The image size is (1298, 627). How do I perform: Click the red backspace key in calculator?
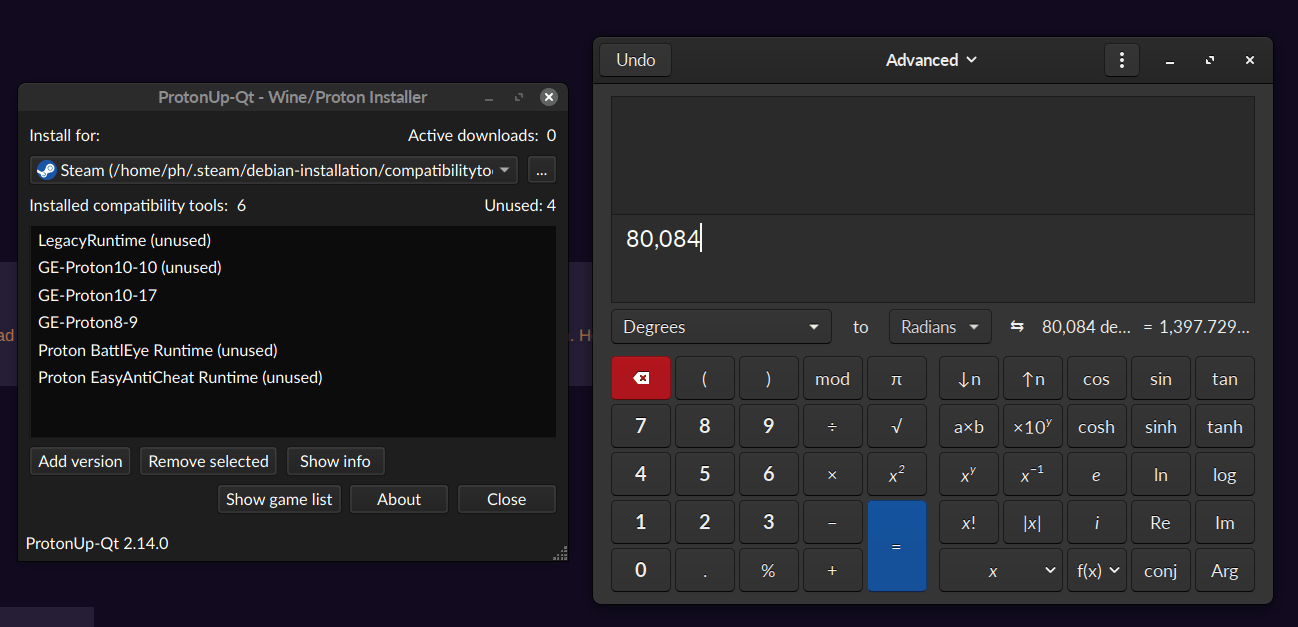coord(641,378)
